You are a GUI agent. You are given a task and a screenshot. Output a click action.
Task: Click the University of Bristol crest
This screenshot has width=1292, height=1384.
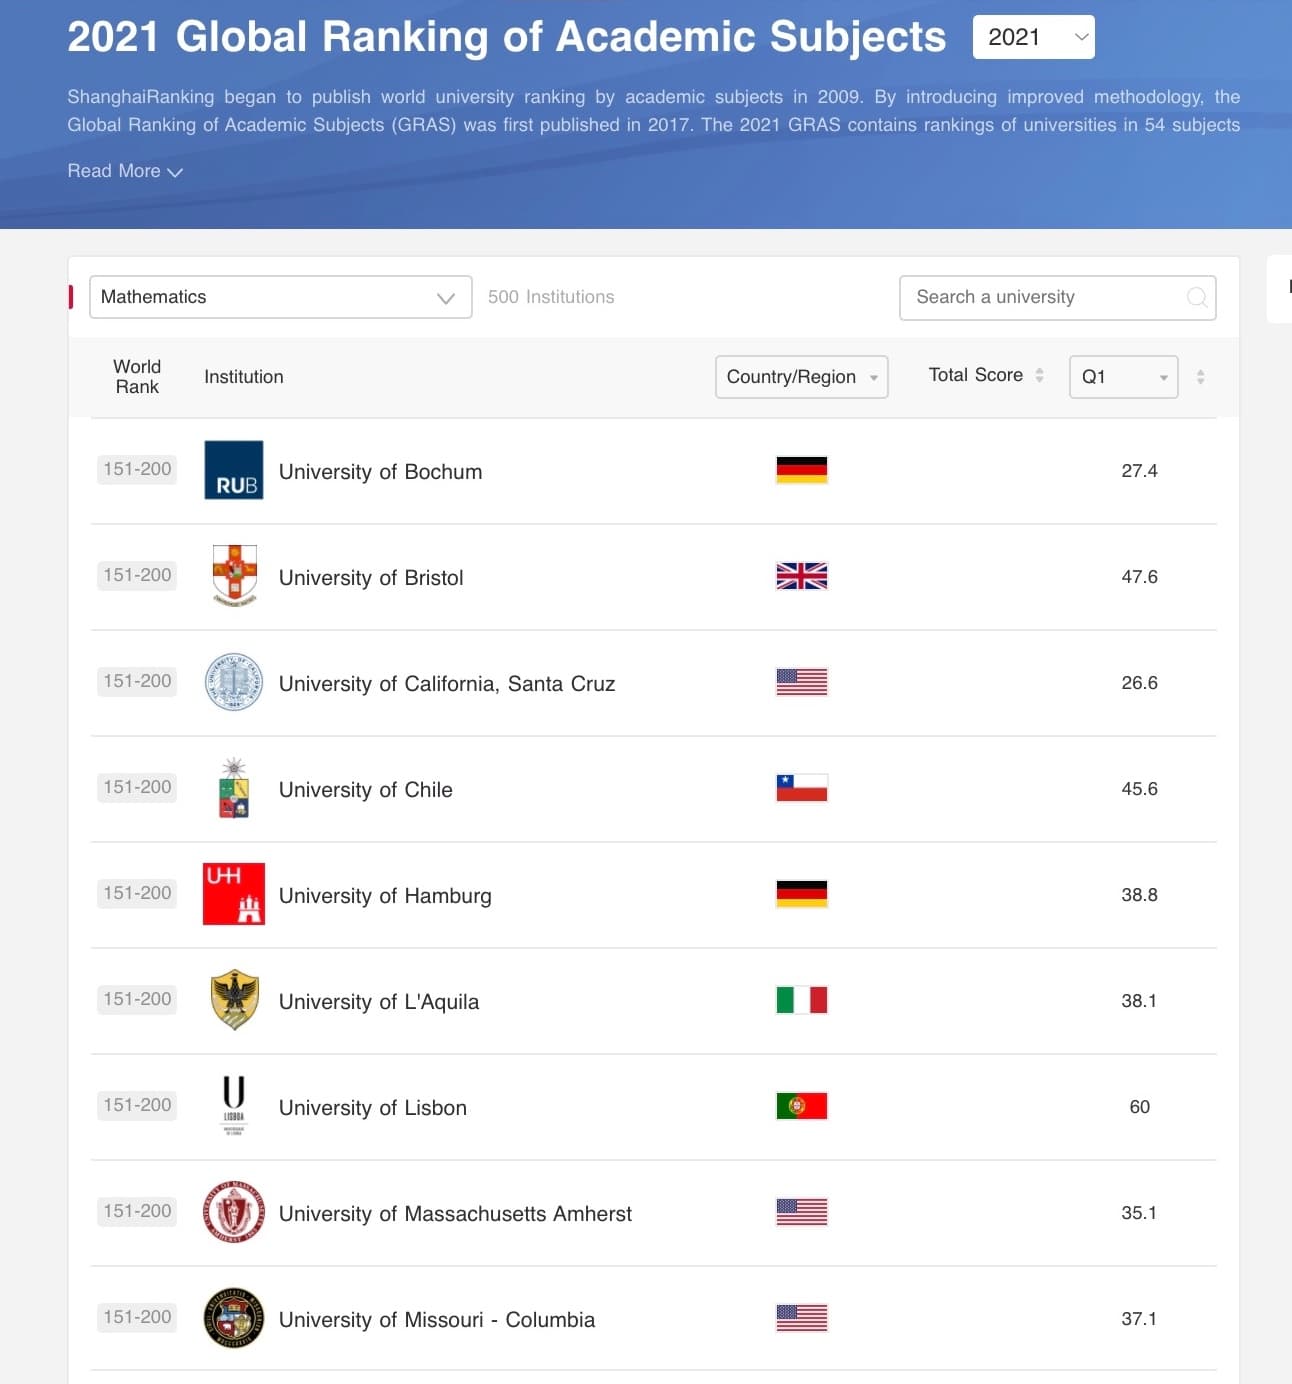(234, 576)
